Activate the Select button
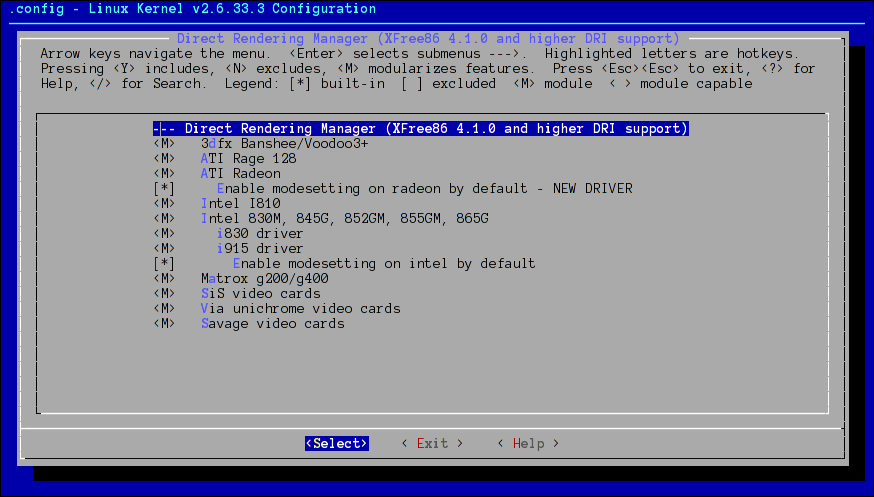This screenshot has height=497, width=874. 337,444
